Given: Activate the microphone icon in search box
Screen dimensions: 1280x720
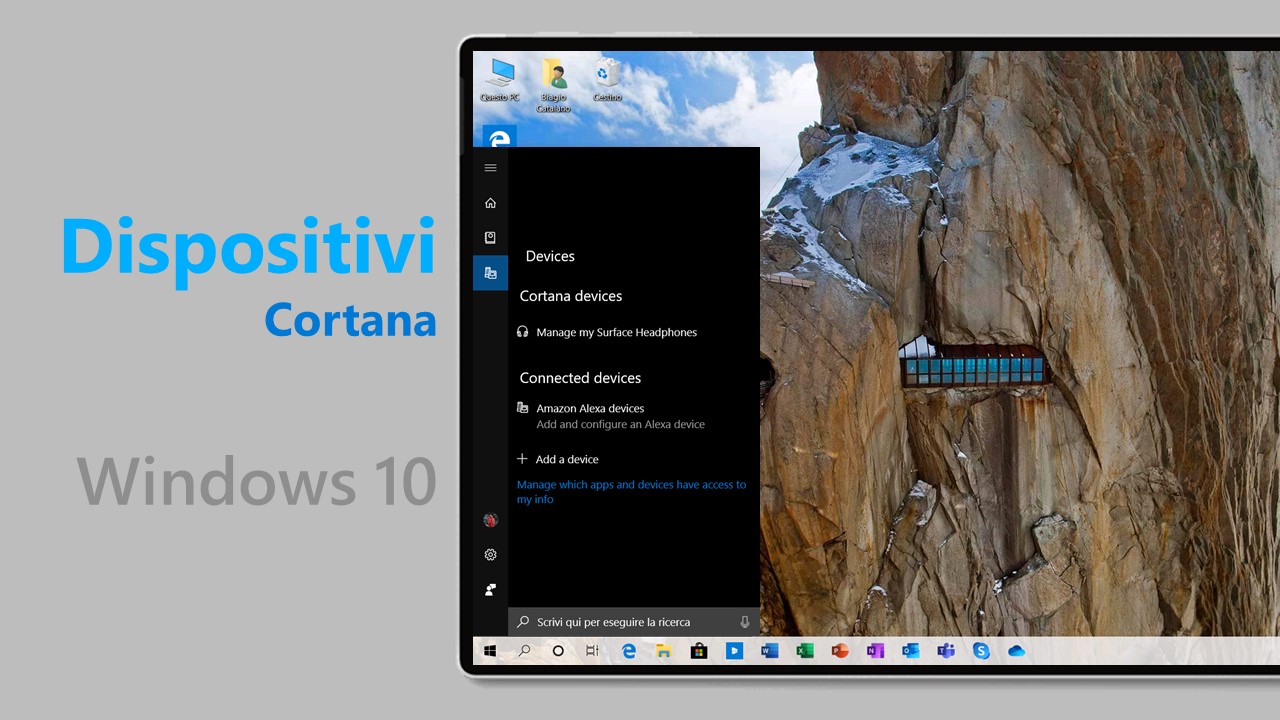Looking at the screenshot, I should (744, 622).
